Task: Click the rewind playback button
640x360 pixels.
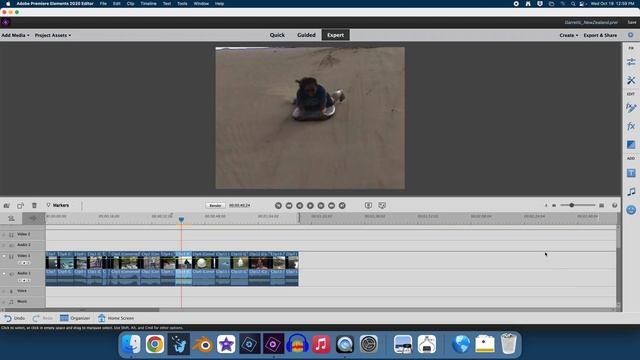Action: point(289,205)
